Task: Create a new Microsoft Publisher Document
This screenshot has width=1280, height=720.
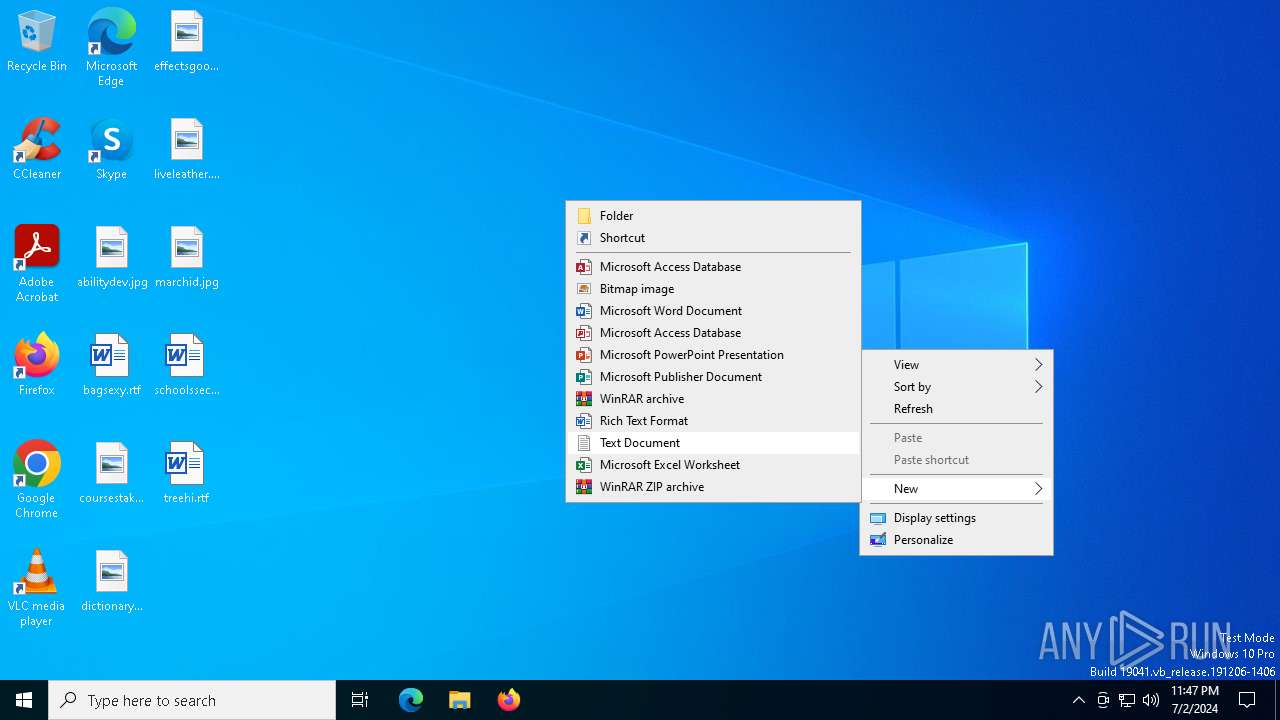Action: click(x=713, y=377)
